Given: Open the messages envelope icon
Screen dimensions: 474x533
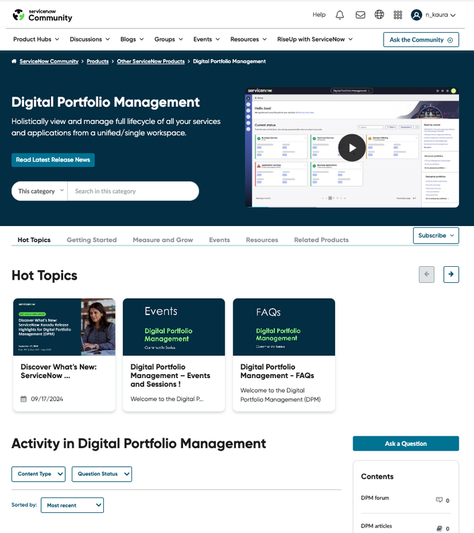Looking at the screenshot, I should click(360, 15).
